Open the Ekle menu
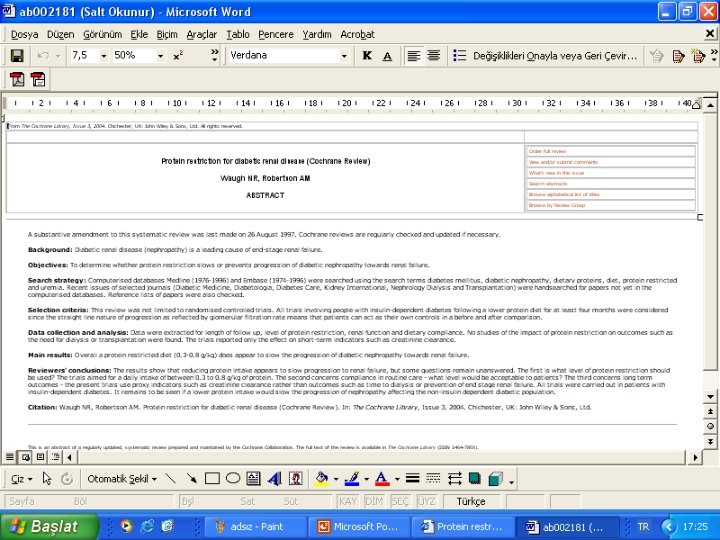Viewport: 720px width, 540px height. coord(139,34)
